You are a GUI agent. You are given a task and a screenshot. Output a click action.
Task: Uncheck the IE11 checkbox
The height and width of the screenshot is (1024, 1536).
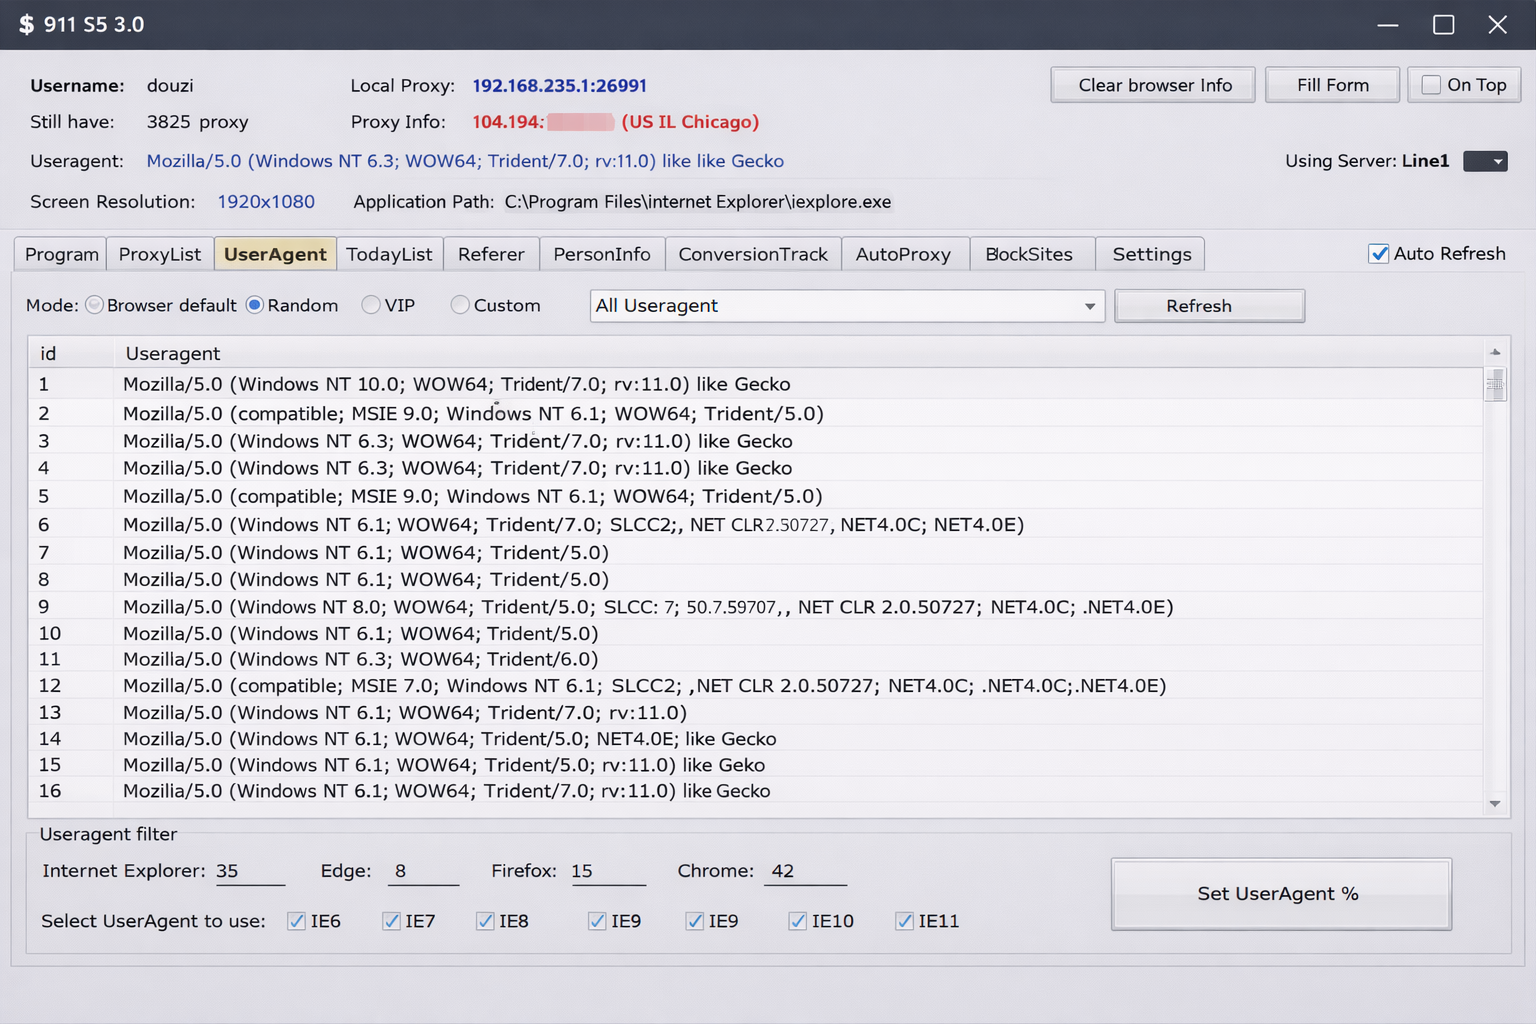(x=904, y=921)
